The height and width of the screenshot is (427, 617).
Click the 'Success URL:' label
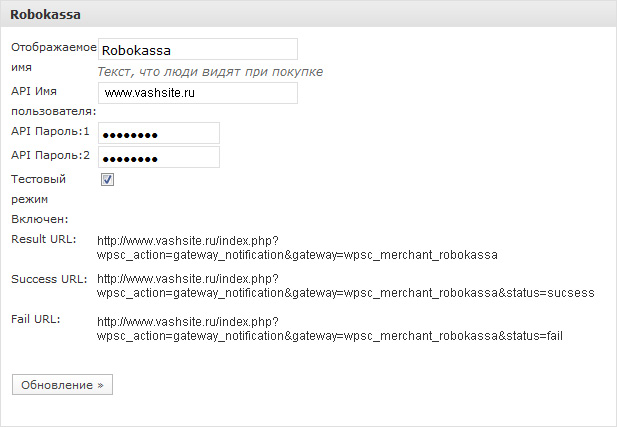tap(47, 278)
